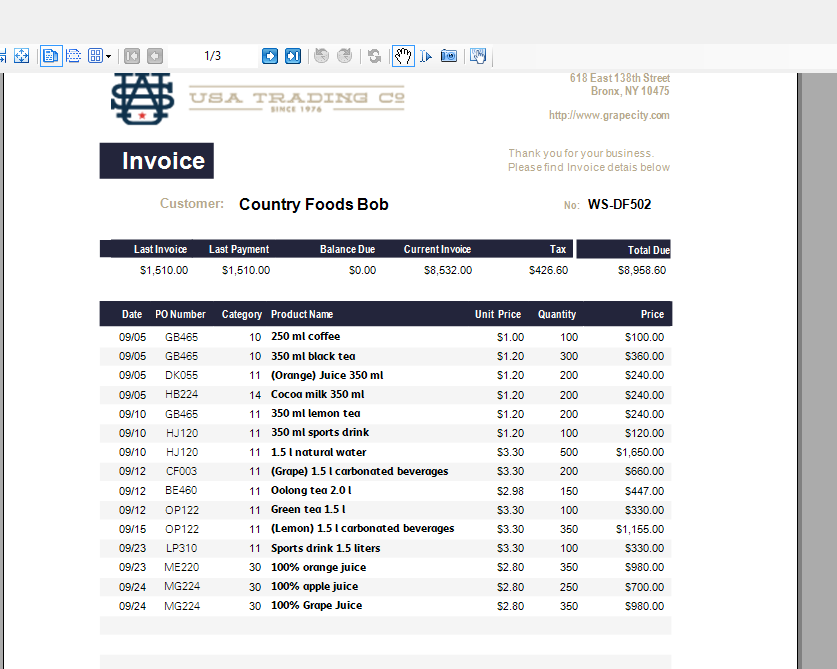Toggle the pan hand tool
Viewport: 837px width, 669px height.
pyautogui.click(x=403, y=56)
